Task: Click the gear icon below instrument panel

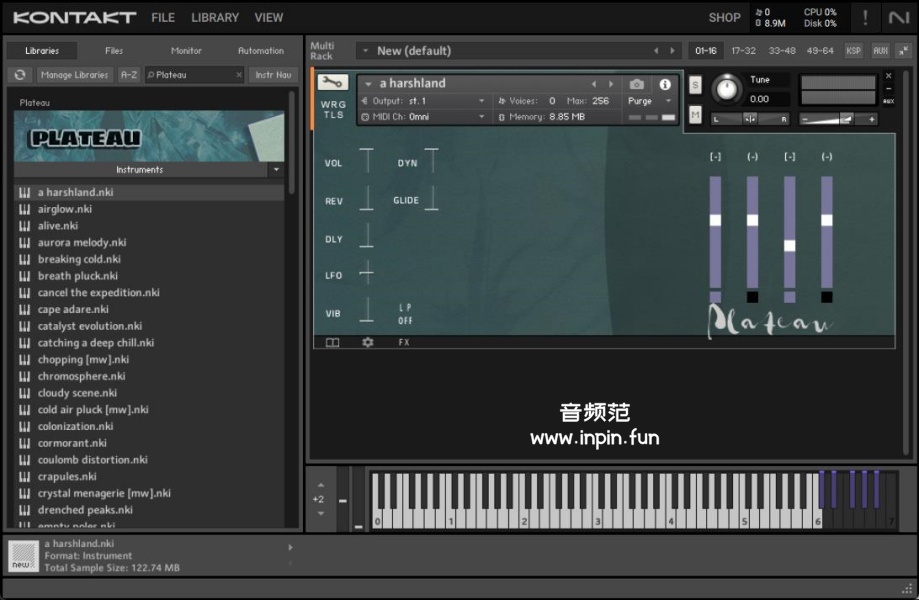Action: [x=367, y=342]
